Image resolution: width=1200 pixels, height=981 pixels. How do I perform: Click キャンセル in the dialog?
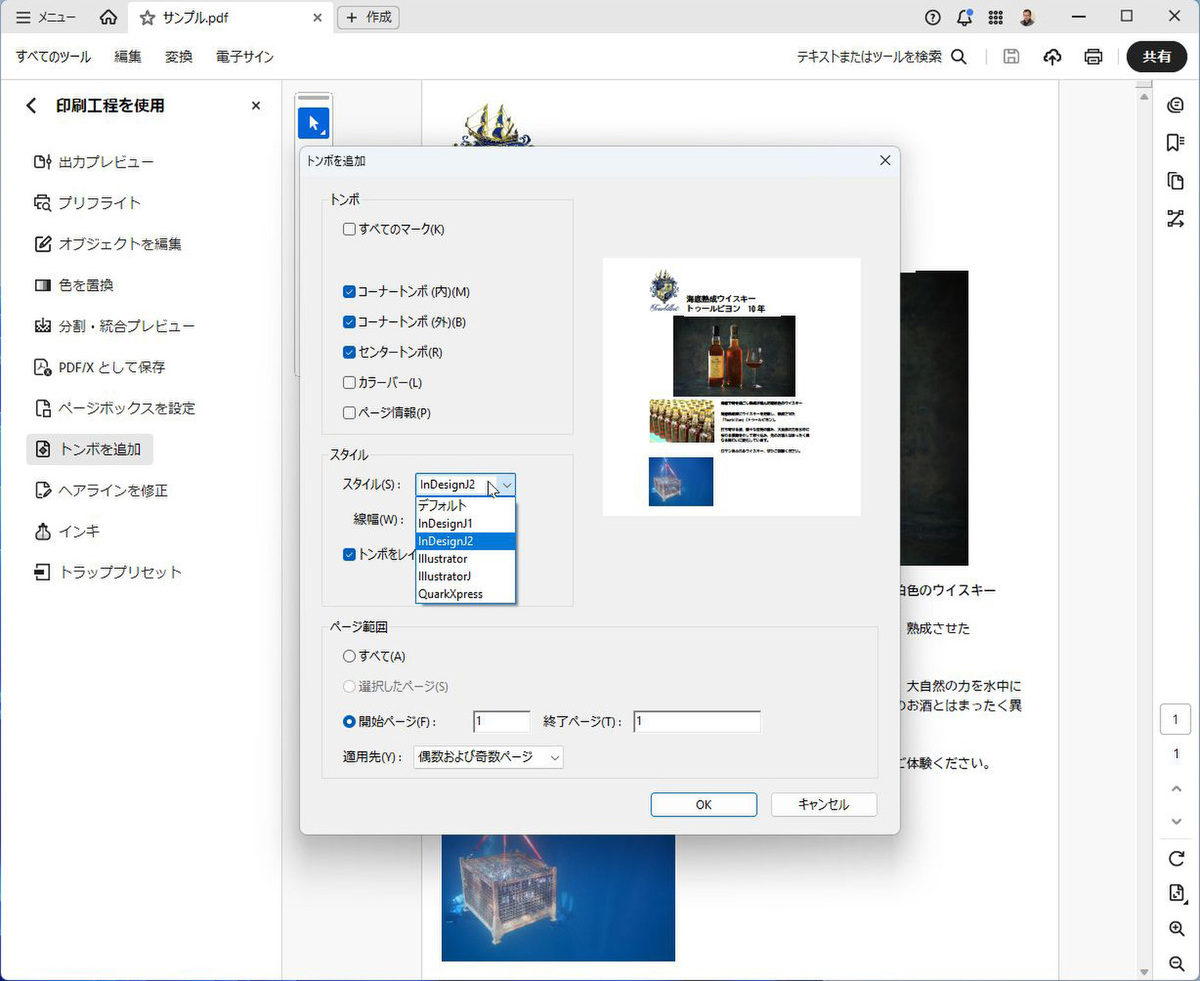pos(824,805)
